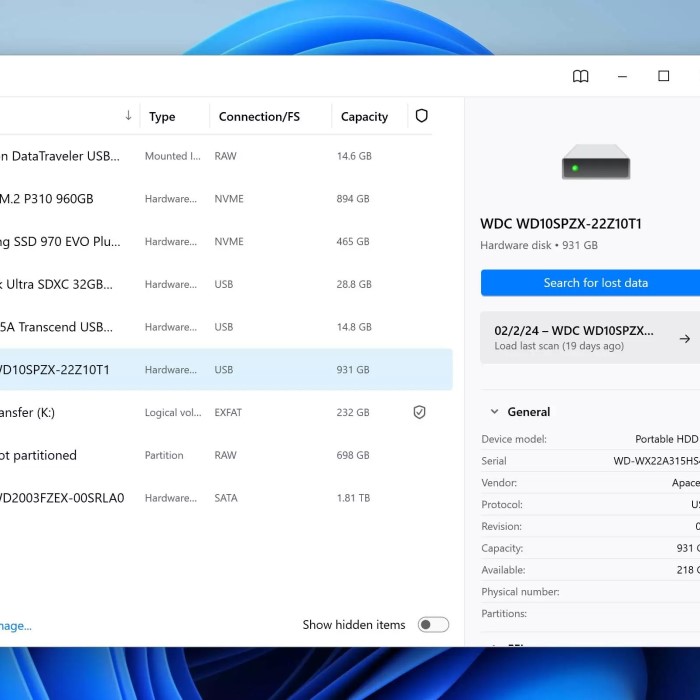
Task: Click the 14.8 GB capacity cell
Action: click(x=354, y=327)
